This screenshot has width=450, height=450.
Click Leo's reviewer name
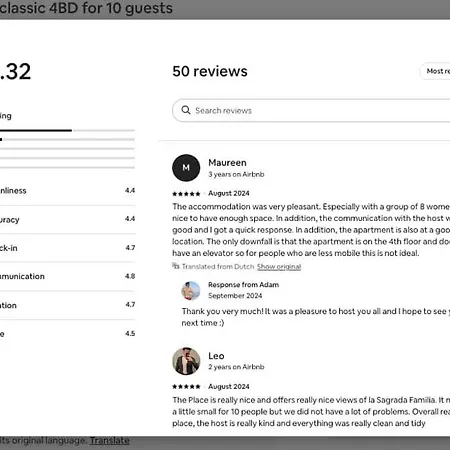pos(216,356)
